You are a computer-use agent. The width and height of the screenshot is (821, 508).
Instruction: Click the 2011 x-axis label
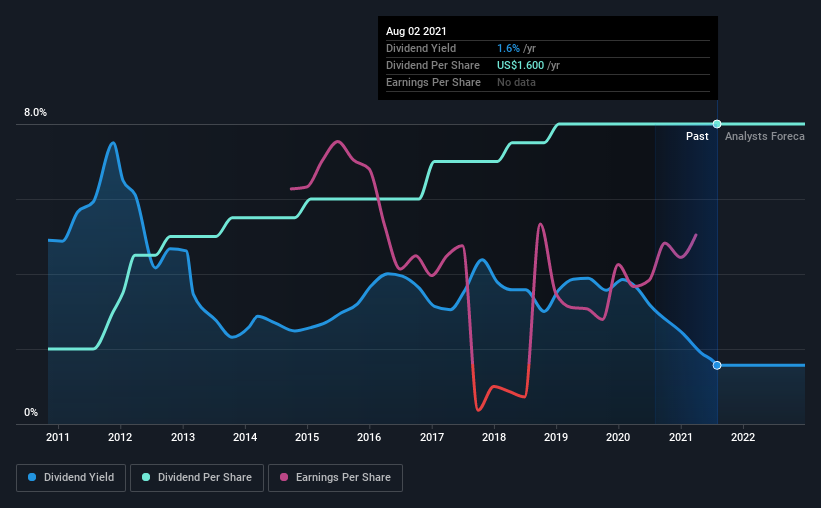pos(58,437)
